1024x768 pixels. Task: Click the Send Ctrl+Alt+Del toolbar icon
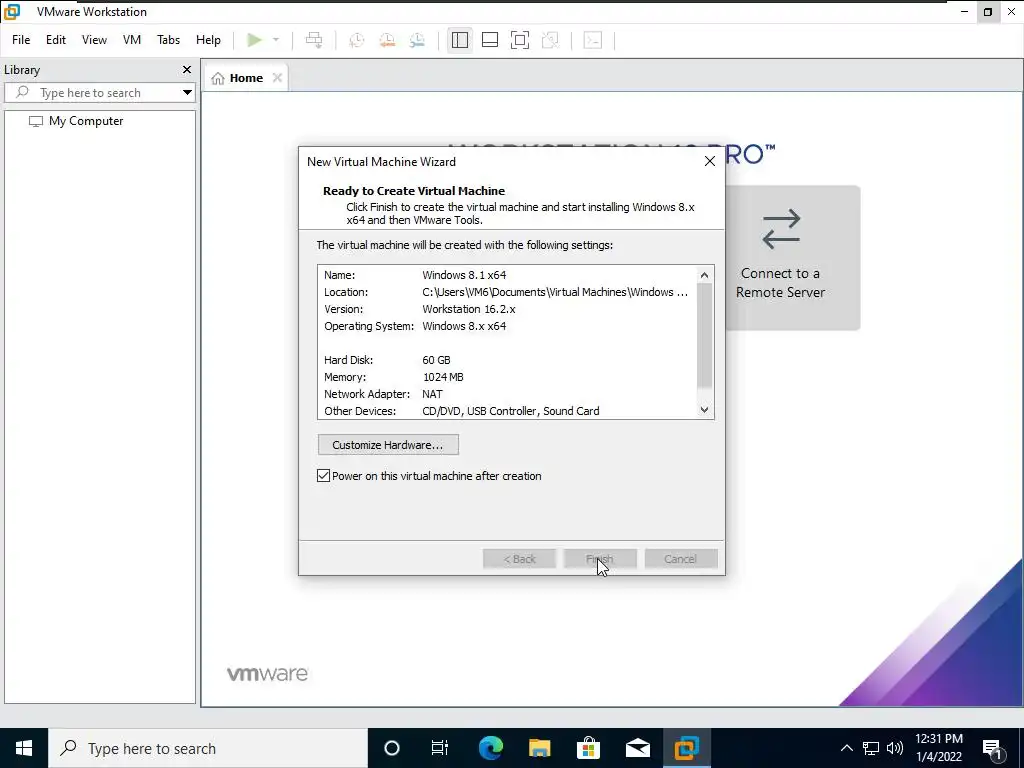coord(314,40)
